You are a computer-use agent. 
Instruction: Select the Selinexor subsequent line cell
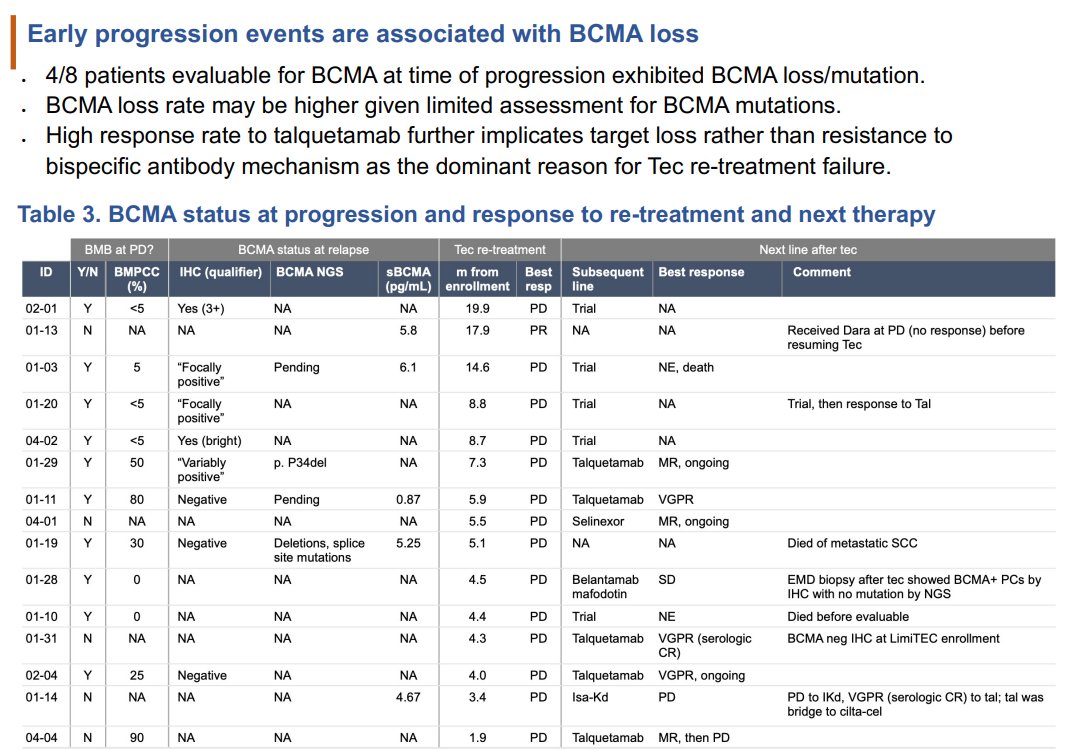point(599,521)
